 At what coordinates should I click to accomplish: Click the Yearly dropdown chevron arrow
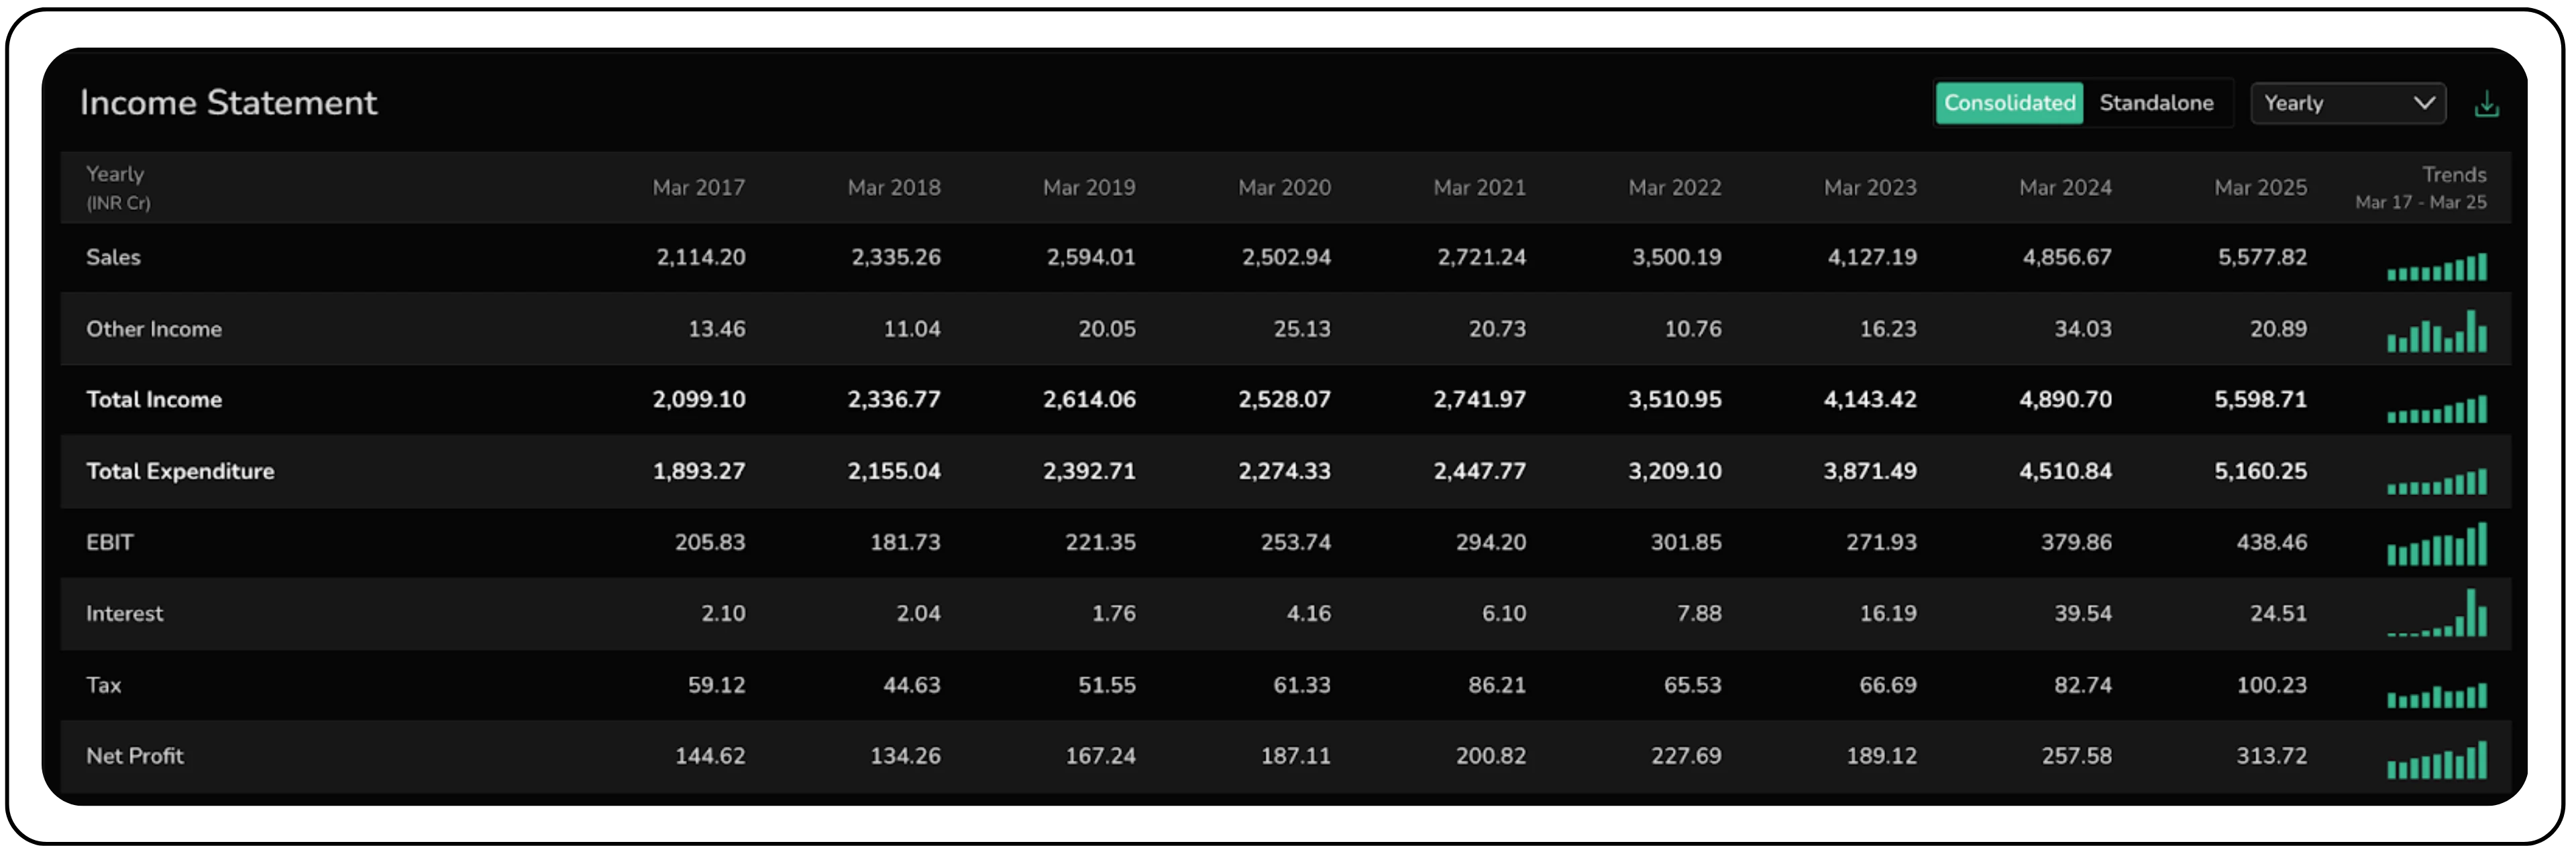click(2424, 103)
